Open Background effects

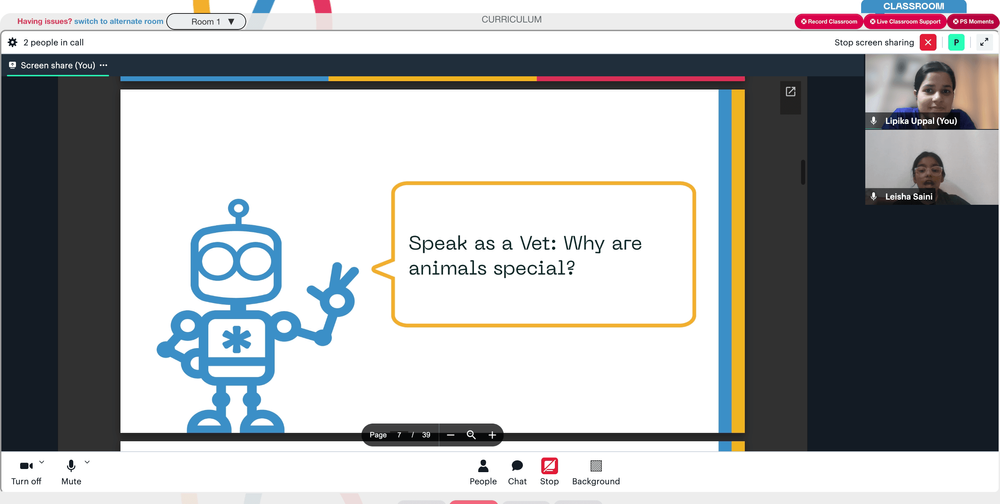596,473
